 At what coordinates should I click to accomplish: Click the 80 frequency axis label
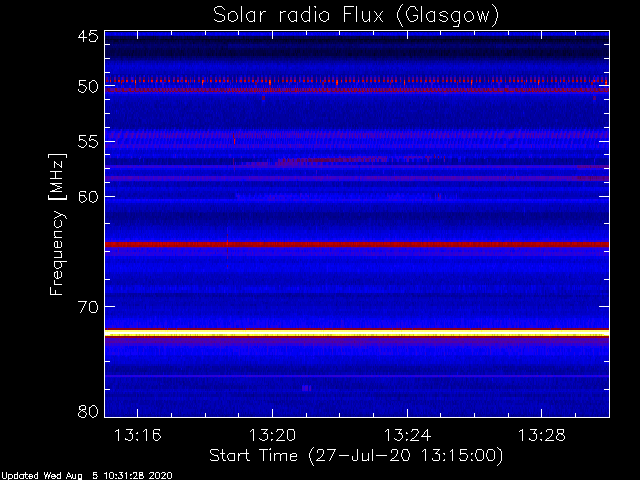pos(88,411)
